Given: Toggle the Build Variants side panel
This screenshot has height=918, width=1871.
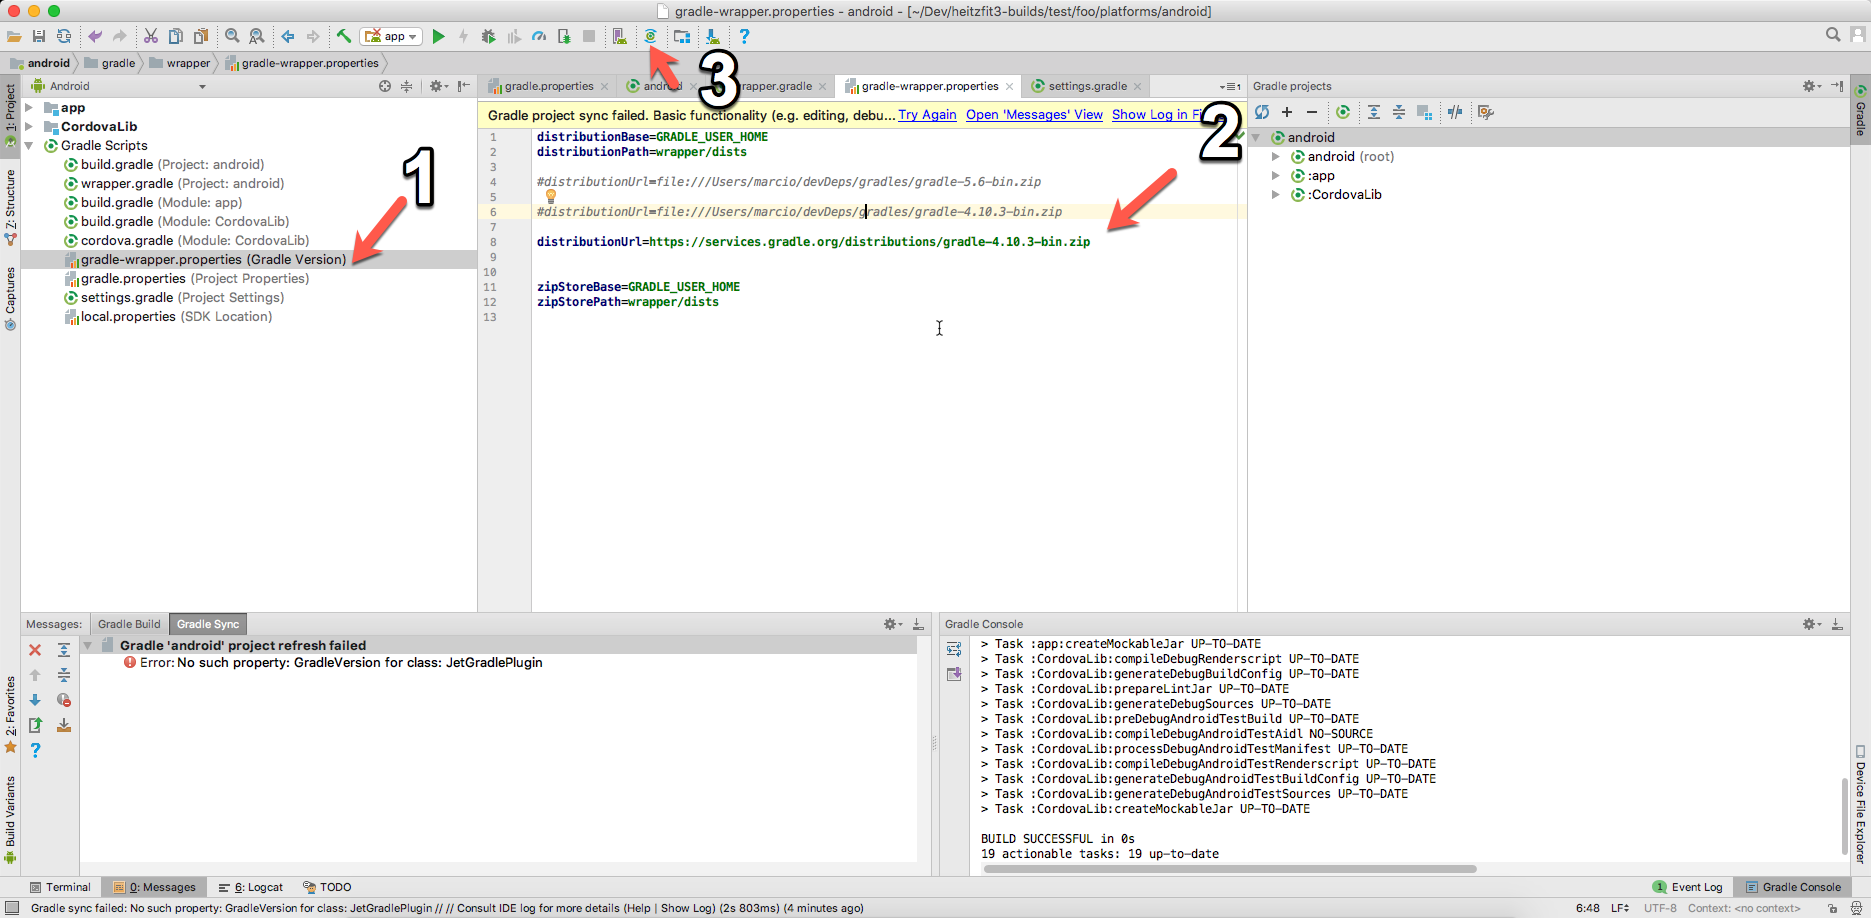Looking at the screenshot, I should coord(10,819).
